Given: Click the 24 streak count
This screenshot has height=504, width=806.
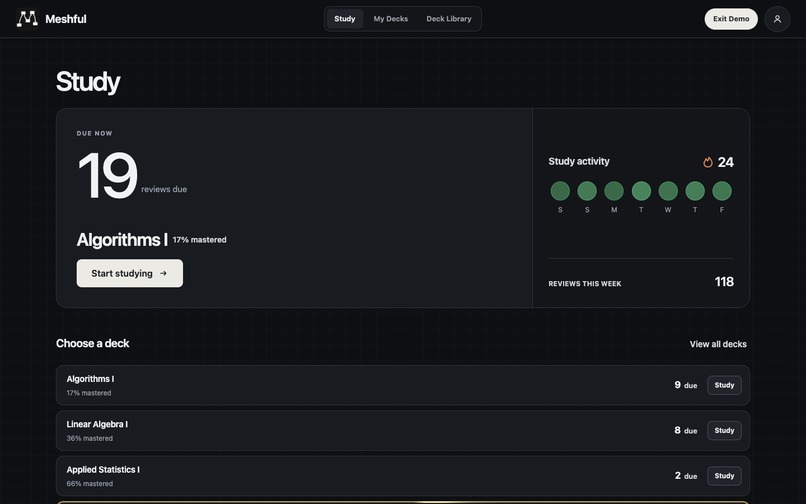Looking at the screenshot, I should tap(725, 163).
